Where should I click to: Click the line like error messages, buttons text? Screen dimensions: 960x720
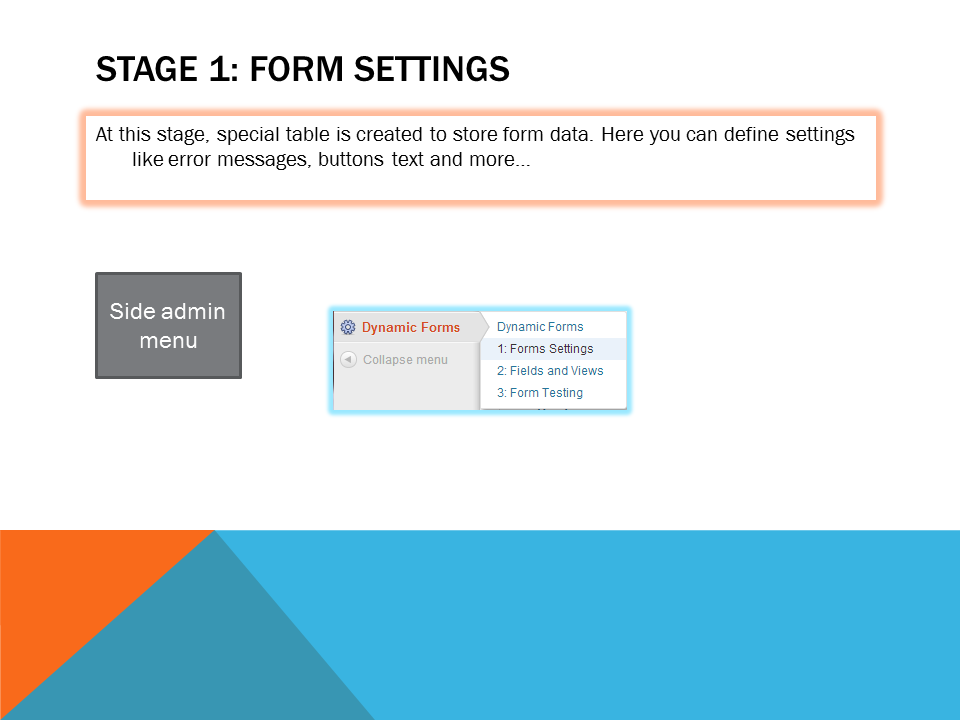(x=331, y=159)
